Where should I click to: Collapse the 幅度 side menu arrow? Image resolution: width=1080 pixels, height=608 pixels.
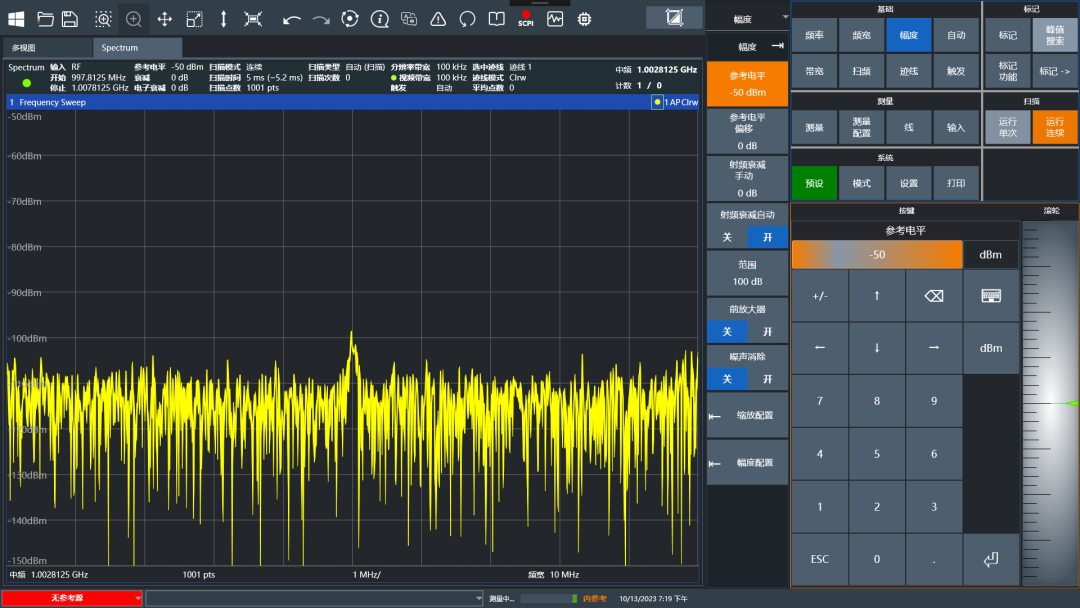pyautogui.click(x=778, y=46)
